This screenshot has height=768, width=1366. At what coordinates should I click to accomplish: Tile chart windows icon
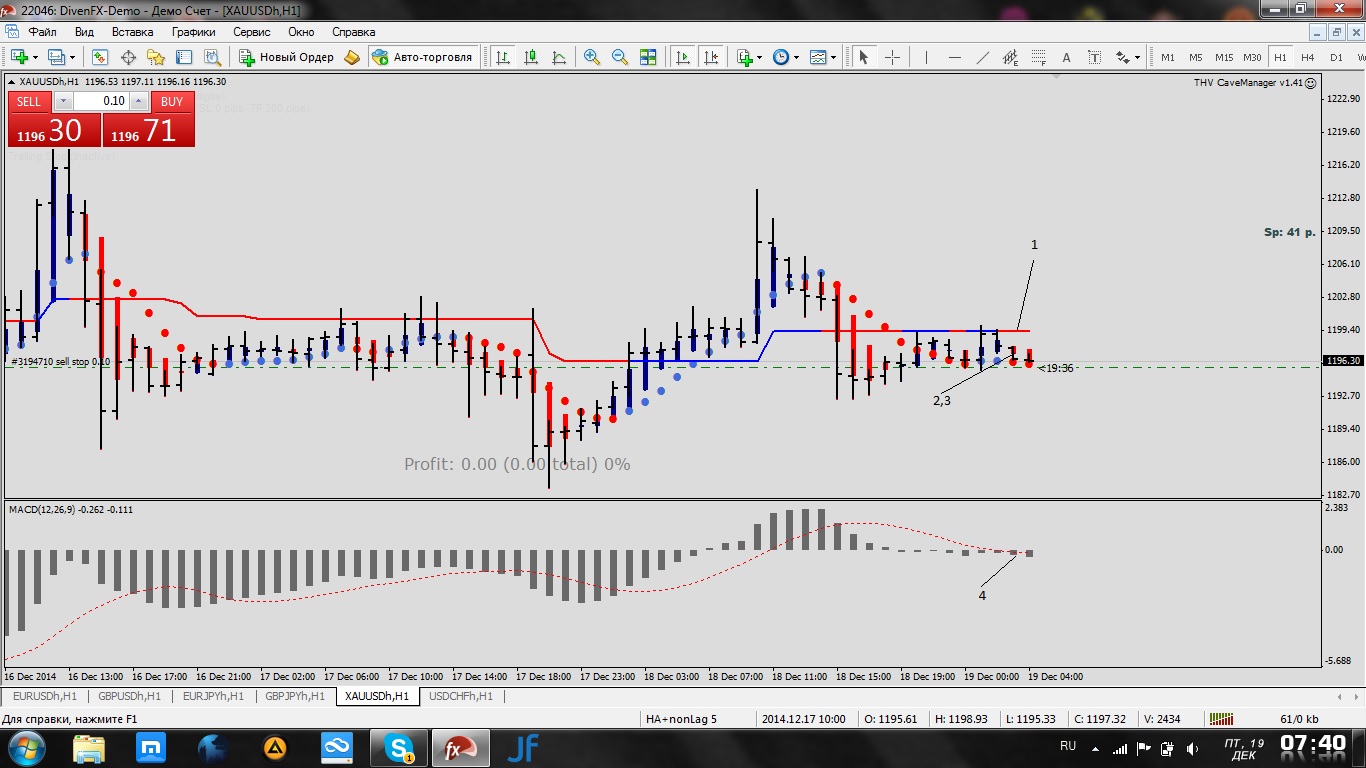tap(648, 57)
